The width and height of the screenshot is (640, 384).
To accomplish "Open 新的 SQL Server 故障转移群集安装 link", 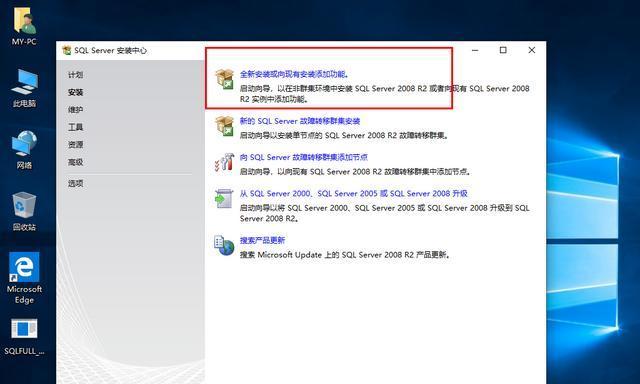I will coord(300,121).
